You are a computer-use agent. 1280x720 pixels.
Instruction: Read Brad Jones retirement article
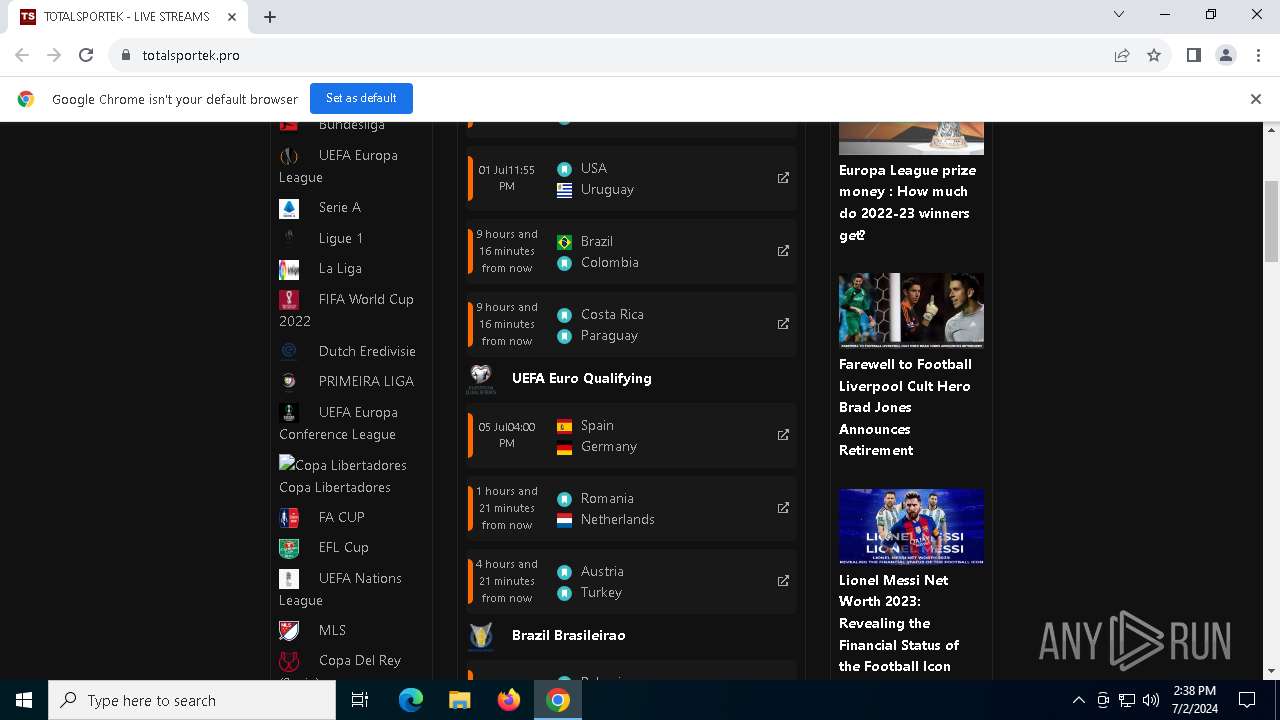[x=905, y=407]
